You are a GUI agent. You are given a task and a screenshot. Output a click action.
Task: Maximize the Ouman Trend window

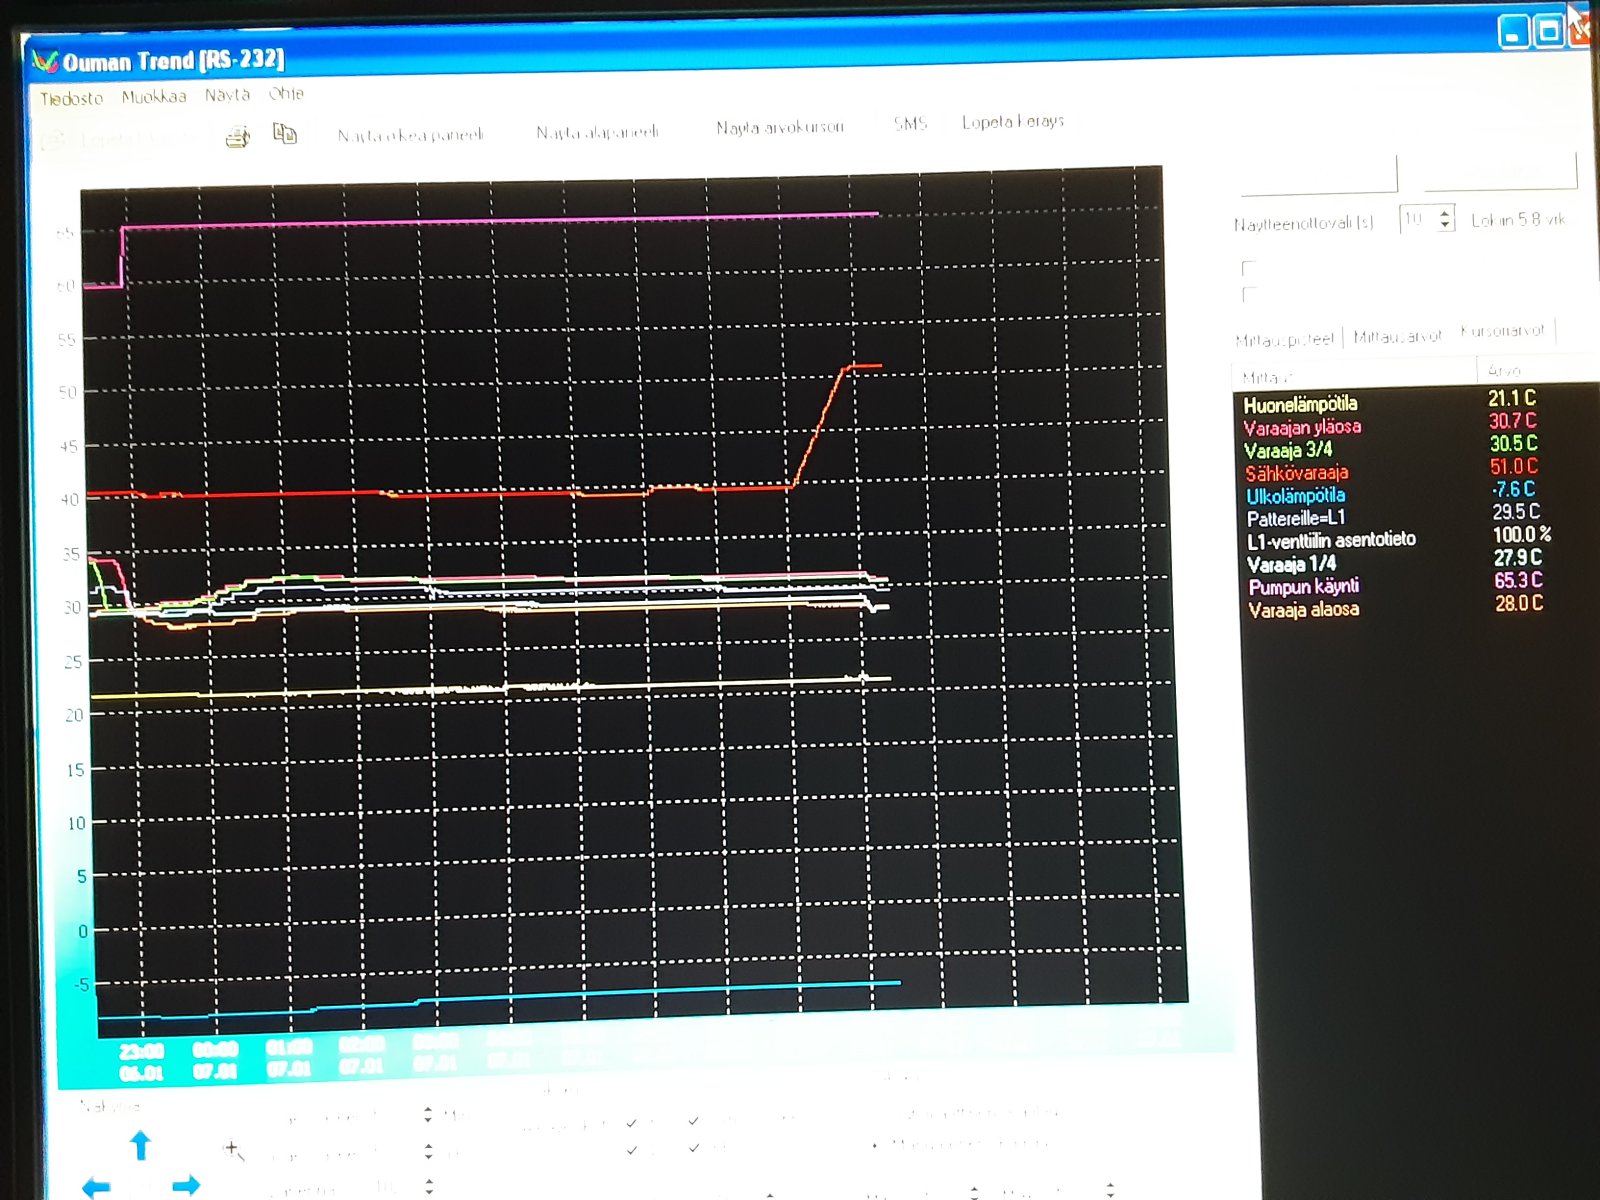tap(1548, 32)
